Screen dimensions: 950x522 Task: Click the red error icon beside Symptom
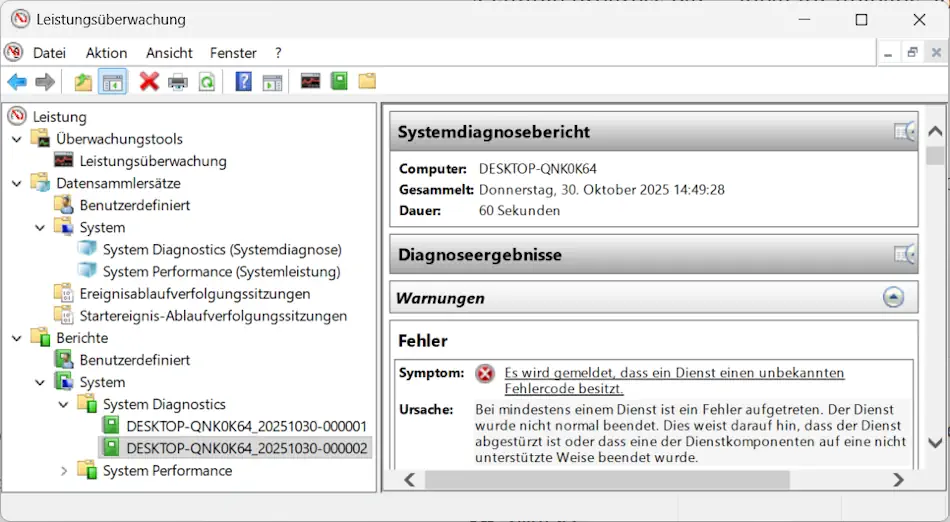(485, 374)
